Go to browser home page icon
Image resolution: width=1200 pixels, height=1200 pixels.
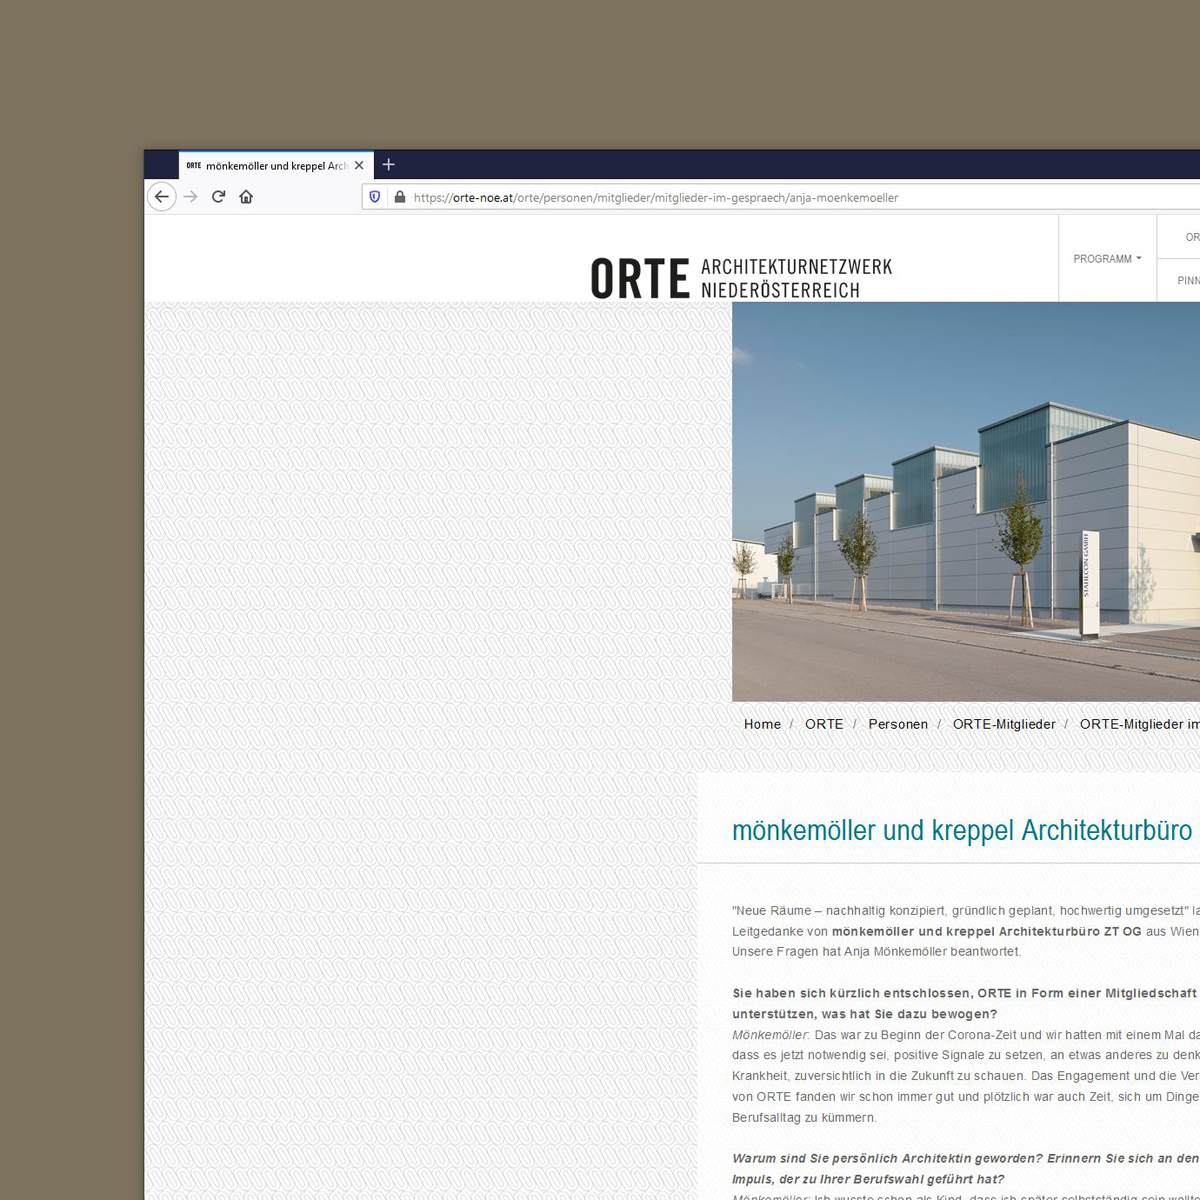[x=246, y=197]
